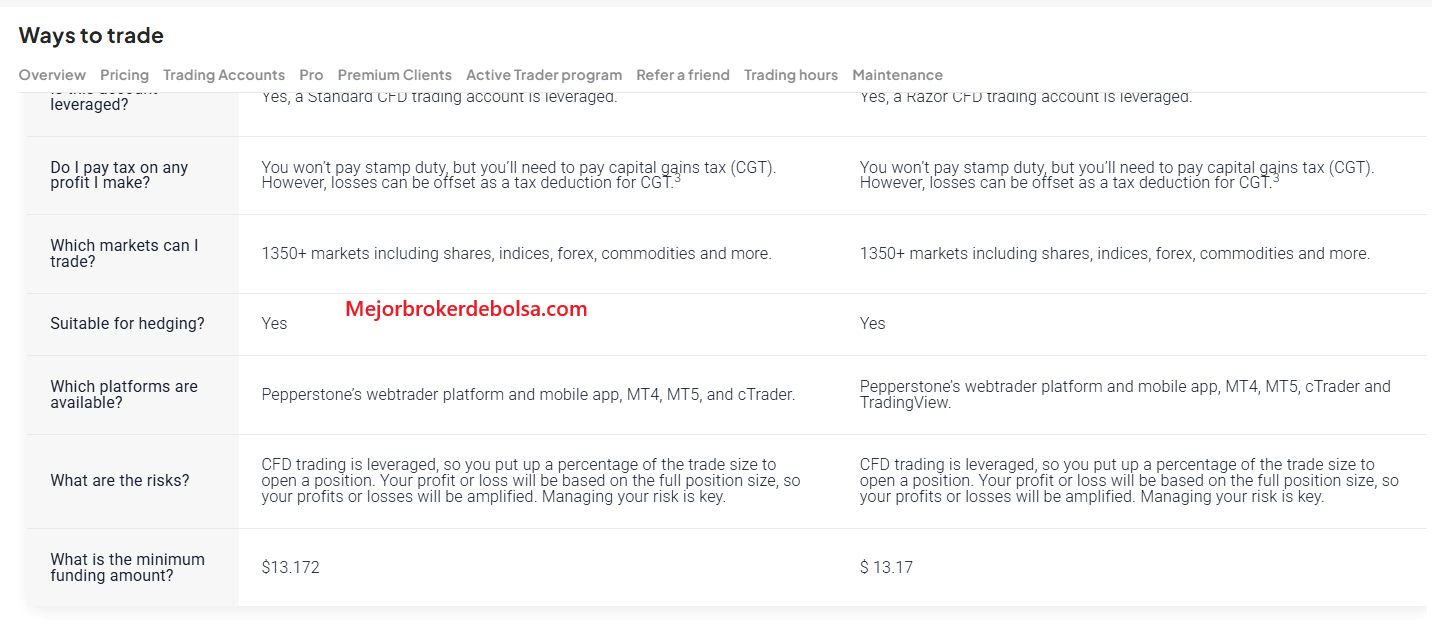The height and width of the screenshot is (620, 1432).
Task: Open the Pro tab
Action: 311,75
